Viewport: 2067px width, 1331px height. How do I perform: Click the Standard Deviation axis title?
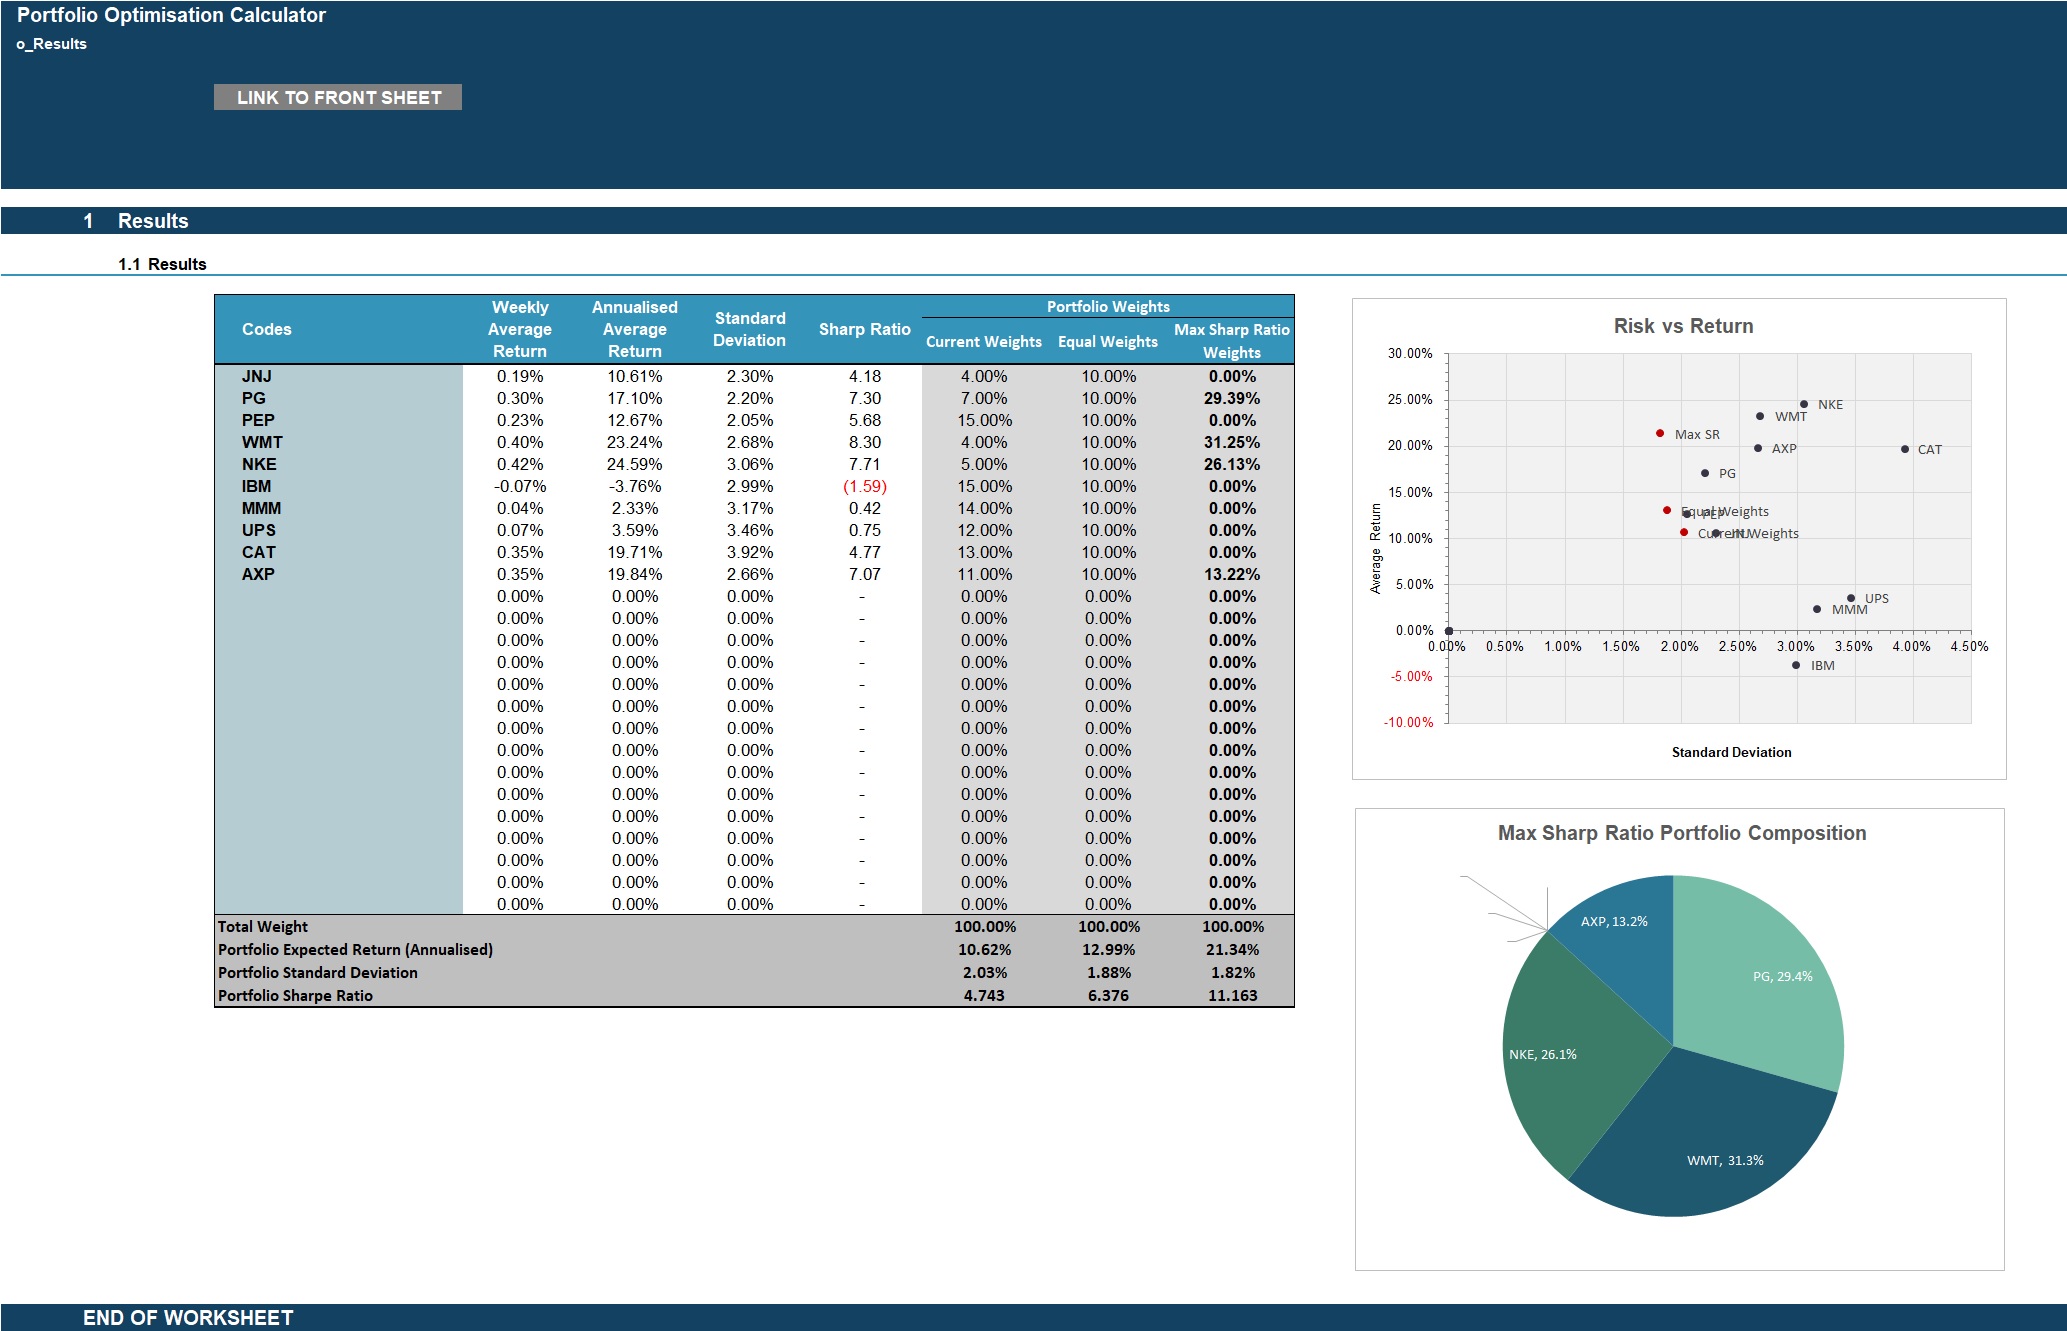[x=1731, y=752]
